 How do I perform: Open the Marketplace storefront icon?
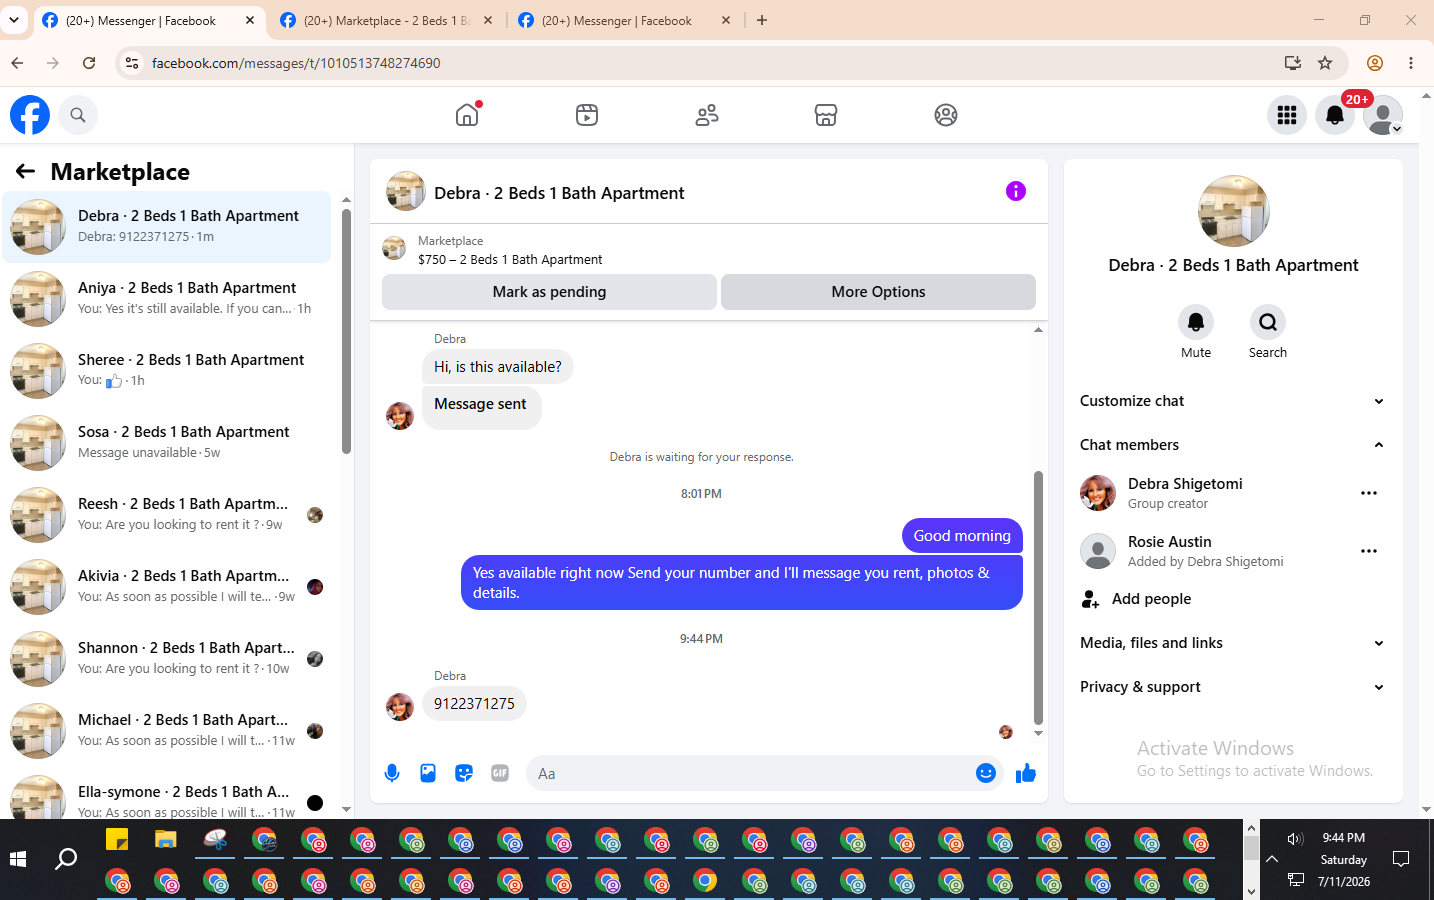tap(826, 115)
